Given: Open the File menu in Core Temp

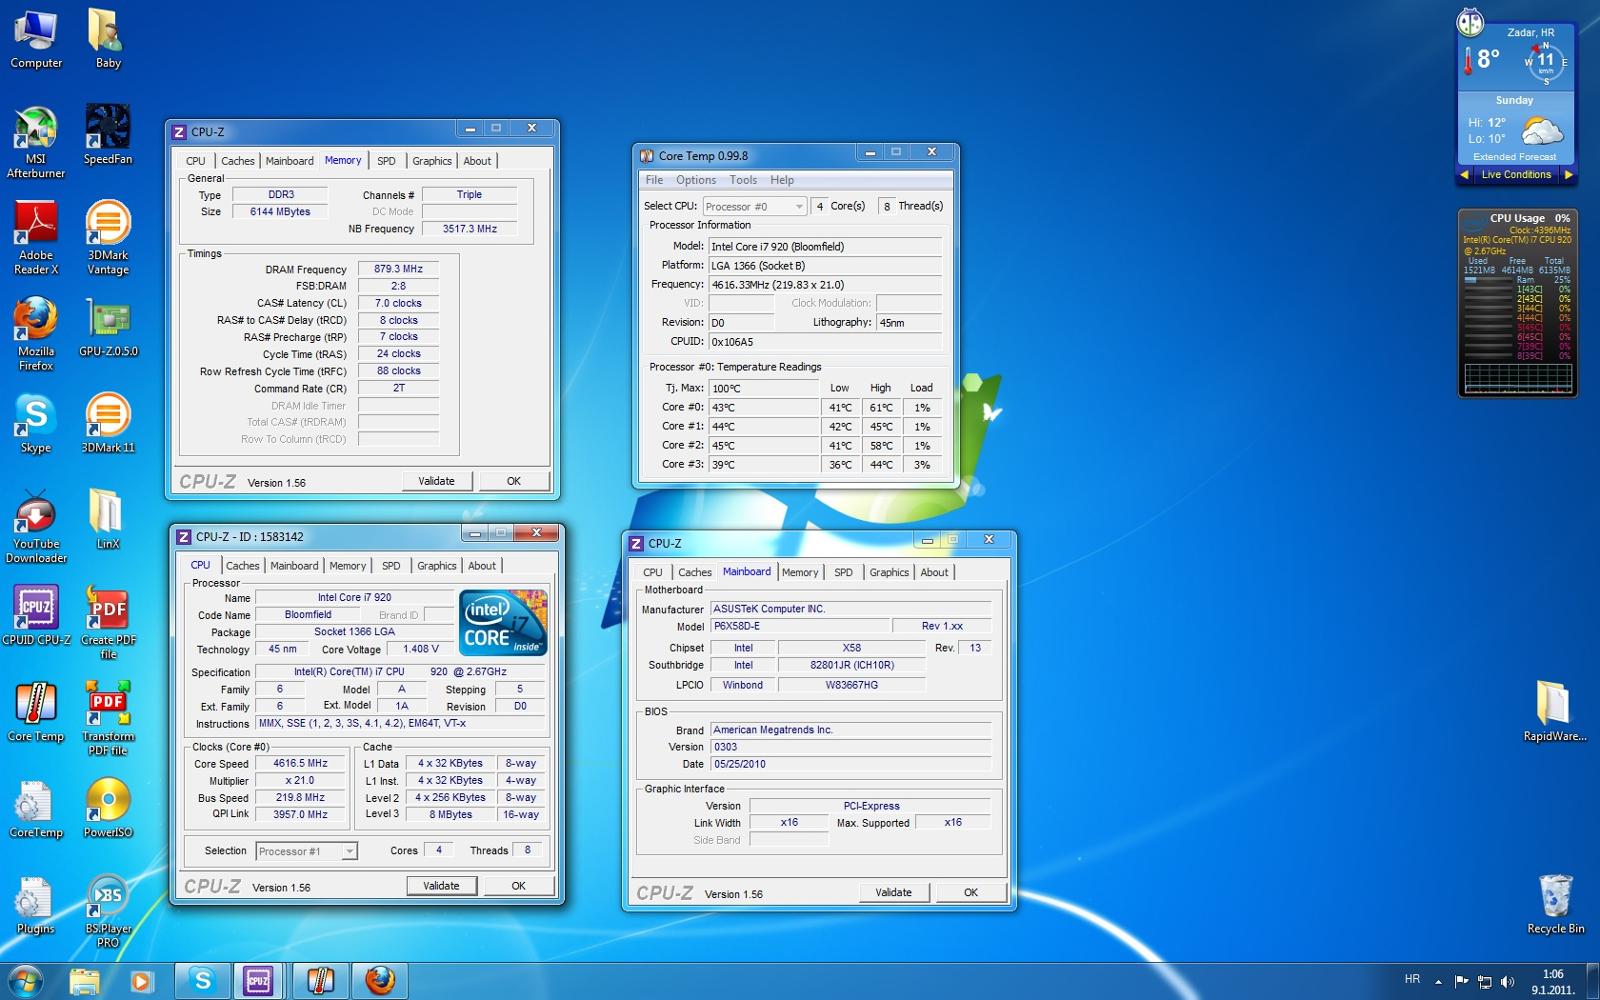Looking at the screenshot, I should [x=654, y=180].
